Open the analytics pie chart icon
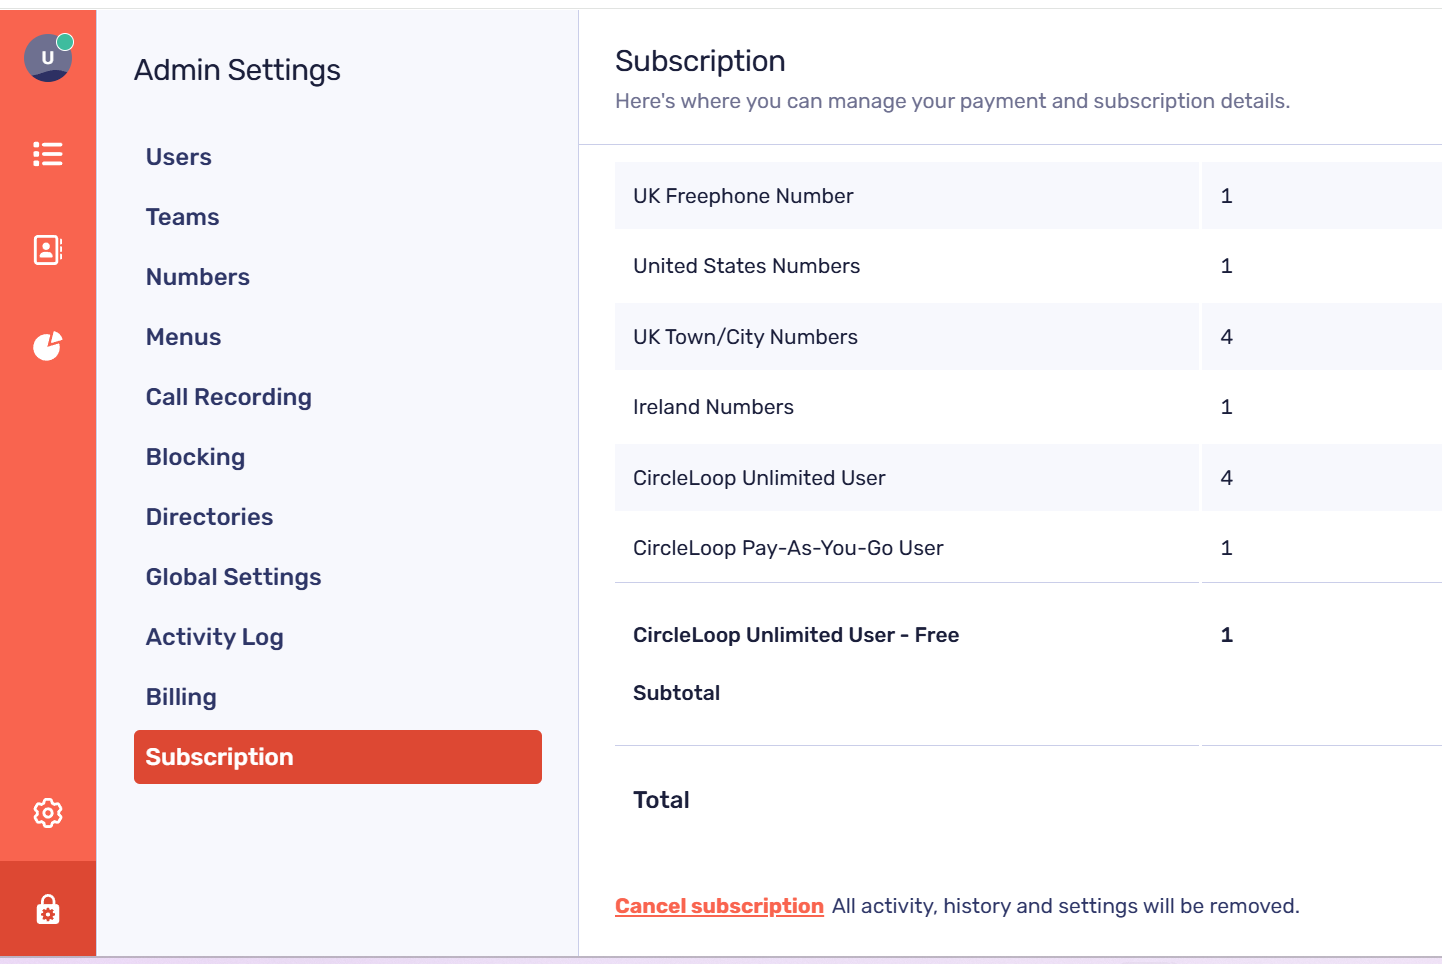Image resolution: width=1442 pixels, height=964 pixels. 48,345
